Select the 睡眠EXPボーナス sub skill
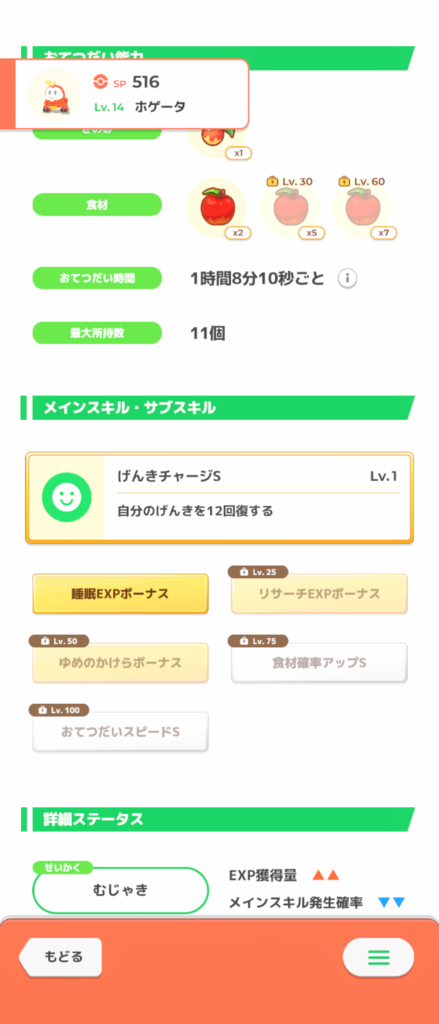439x1024 pixels. (x=120, y=594)
